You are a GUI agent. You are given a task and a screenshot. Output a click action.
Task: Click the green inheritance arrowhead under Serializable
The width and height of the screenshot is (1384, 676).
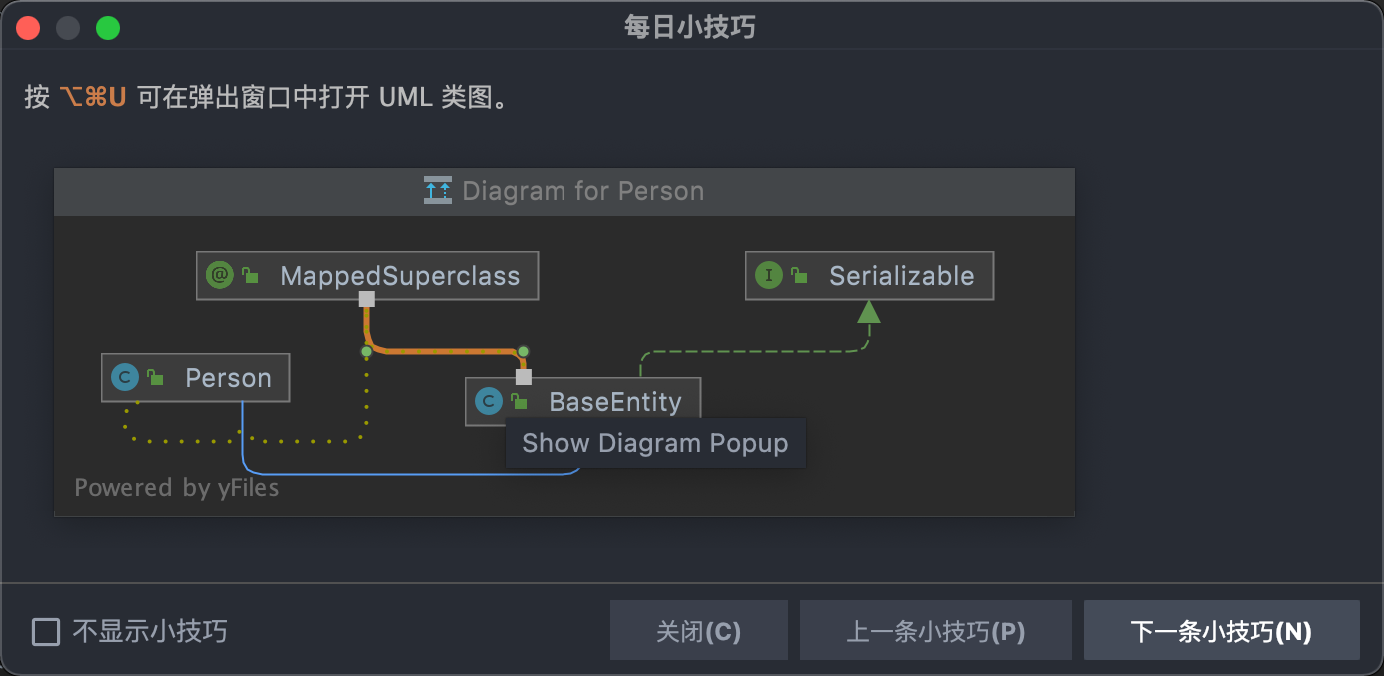coord(868,312)
